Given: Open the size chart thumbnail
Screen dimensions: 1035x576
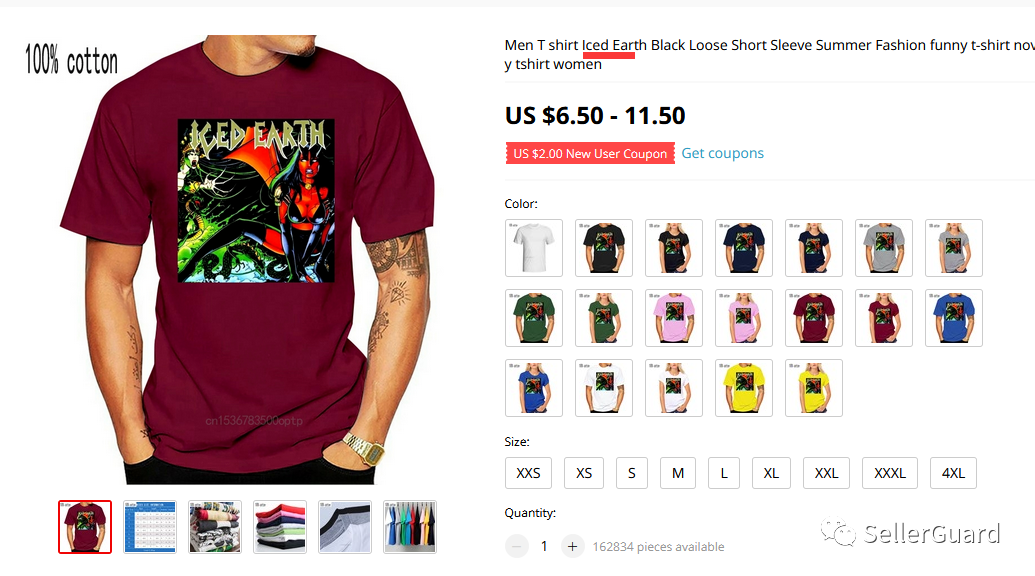Looking at the screenshot, I should tap(150, 527).
